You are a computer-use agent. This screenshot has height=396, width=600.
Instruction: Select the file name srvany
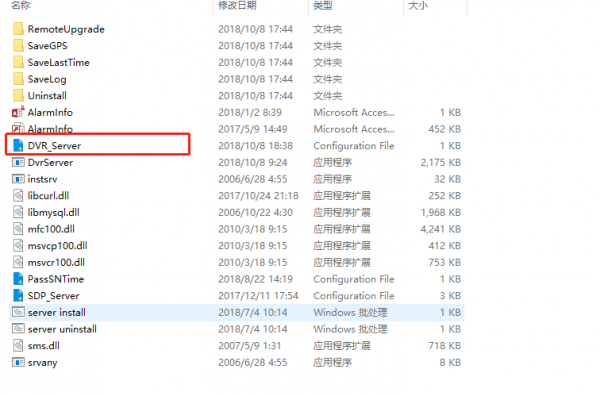(42, 362)
